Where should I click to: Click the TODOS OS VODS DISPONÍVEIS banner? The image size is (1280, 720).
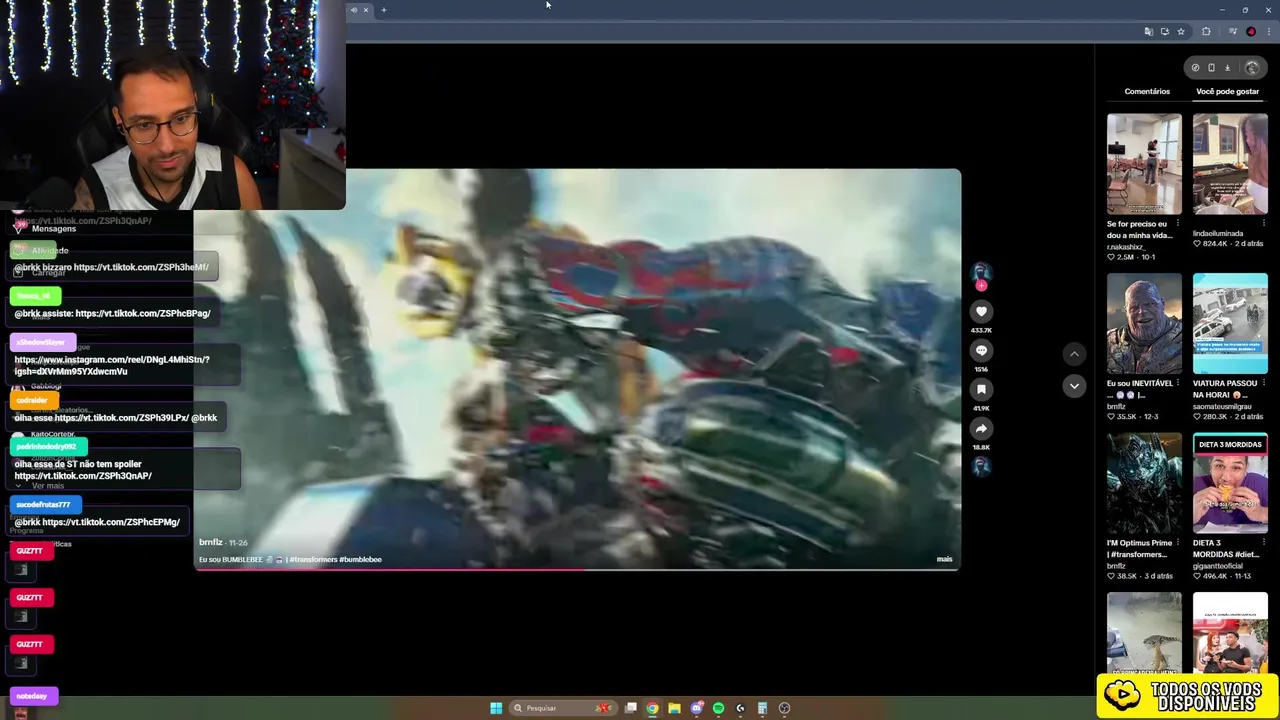coord(1188,696)
